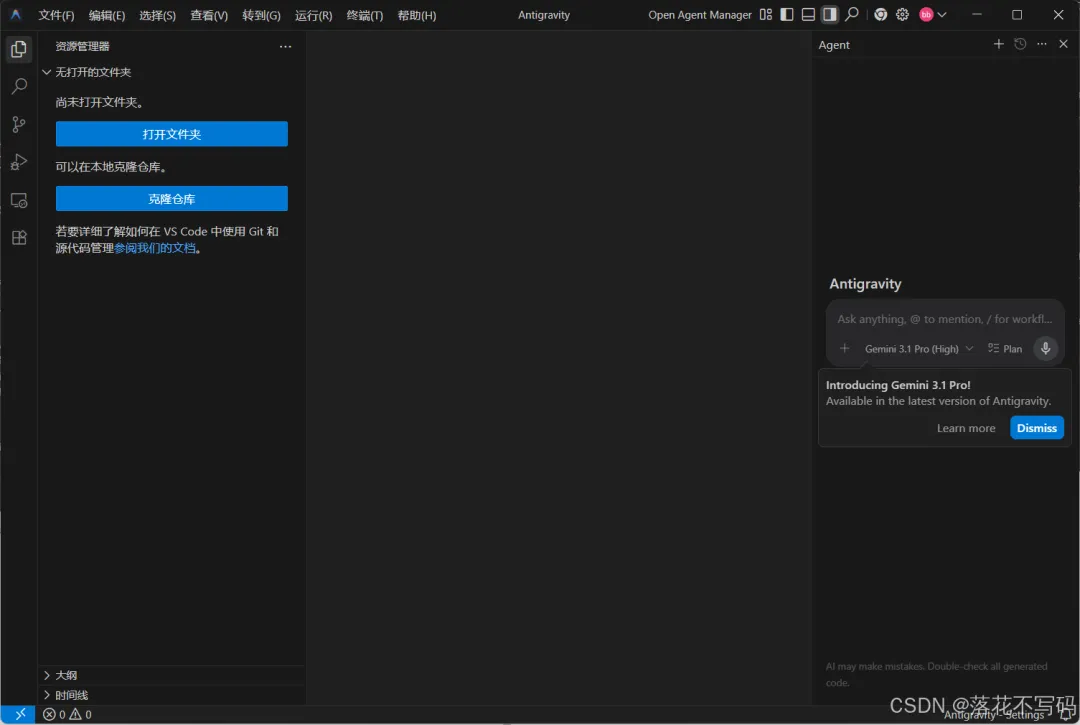Click the add context plus icon in chat box
Image resolution: width=1080 pixels, height=725 pixels.
tap(844, 348)
